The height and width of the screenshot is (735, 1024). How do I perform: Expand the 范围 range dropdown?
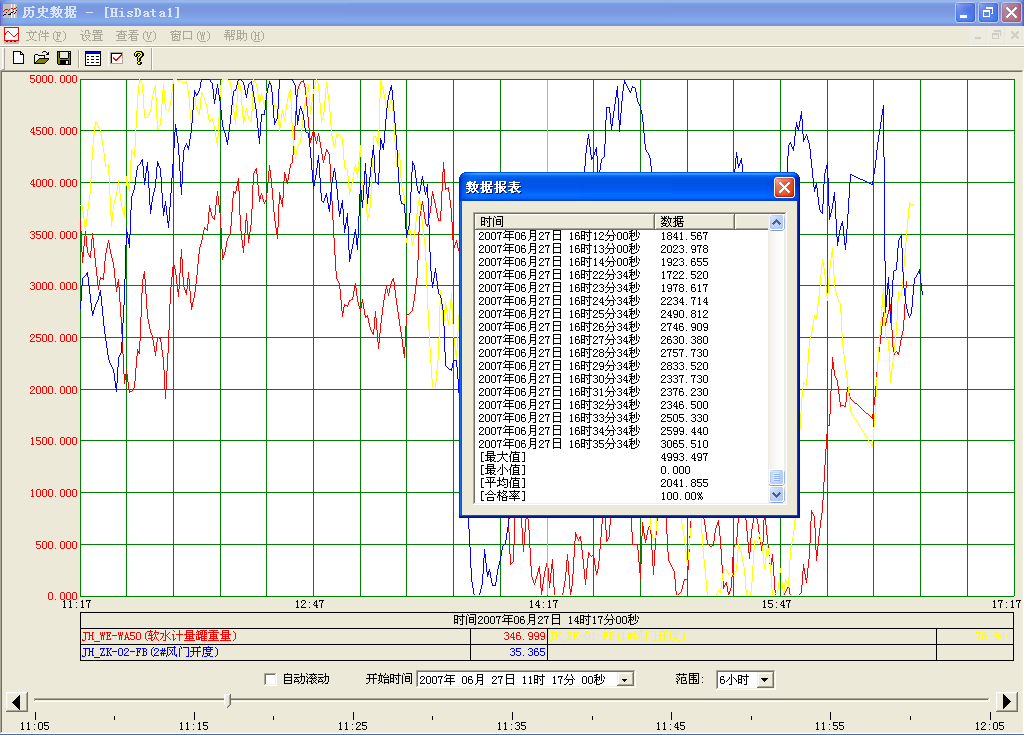tap(765, 680)
